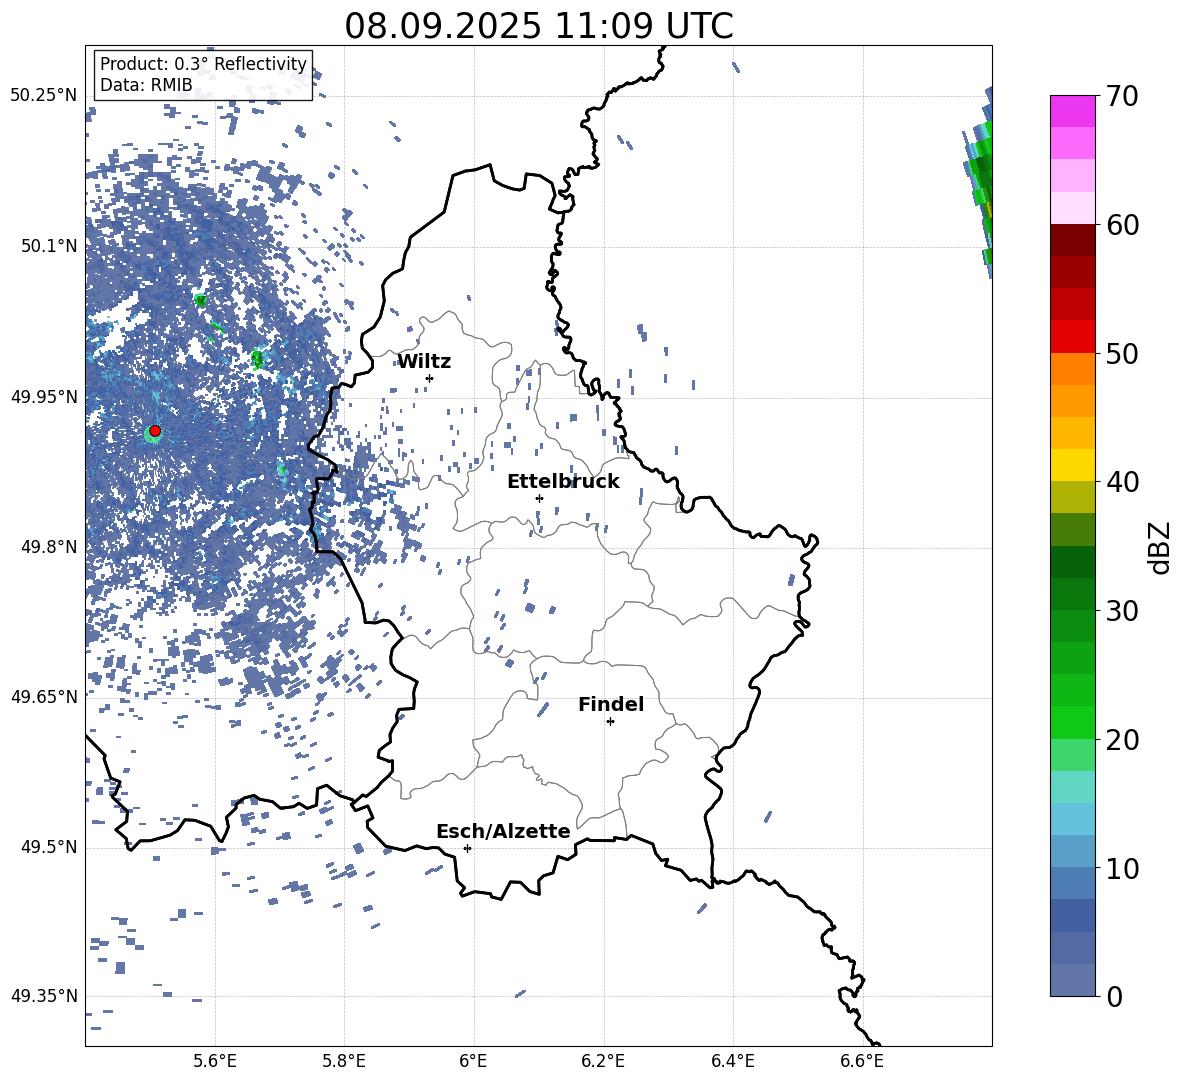The height and width of the screenshot is (1081, 1184).
Task: Click the 70 tick on the colorbar
Action: [1122, 96]
